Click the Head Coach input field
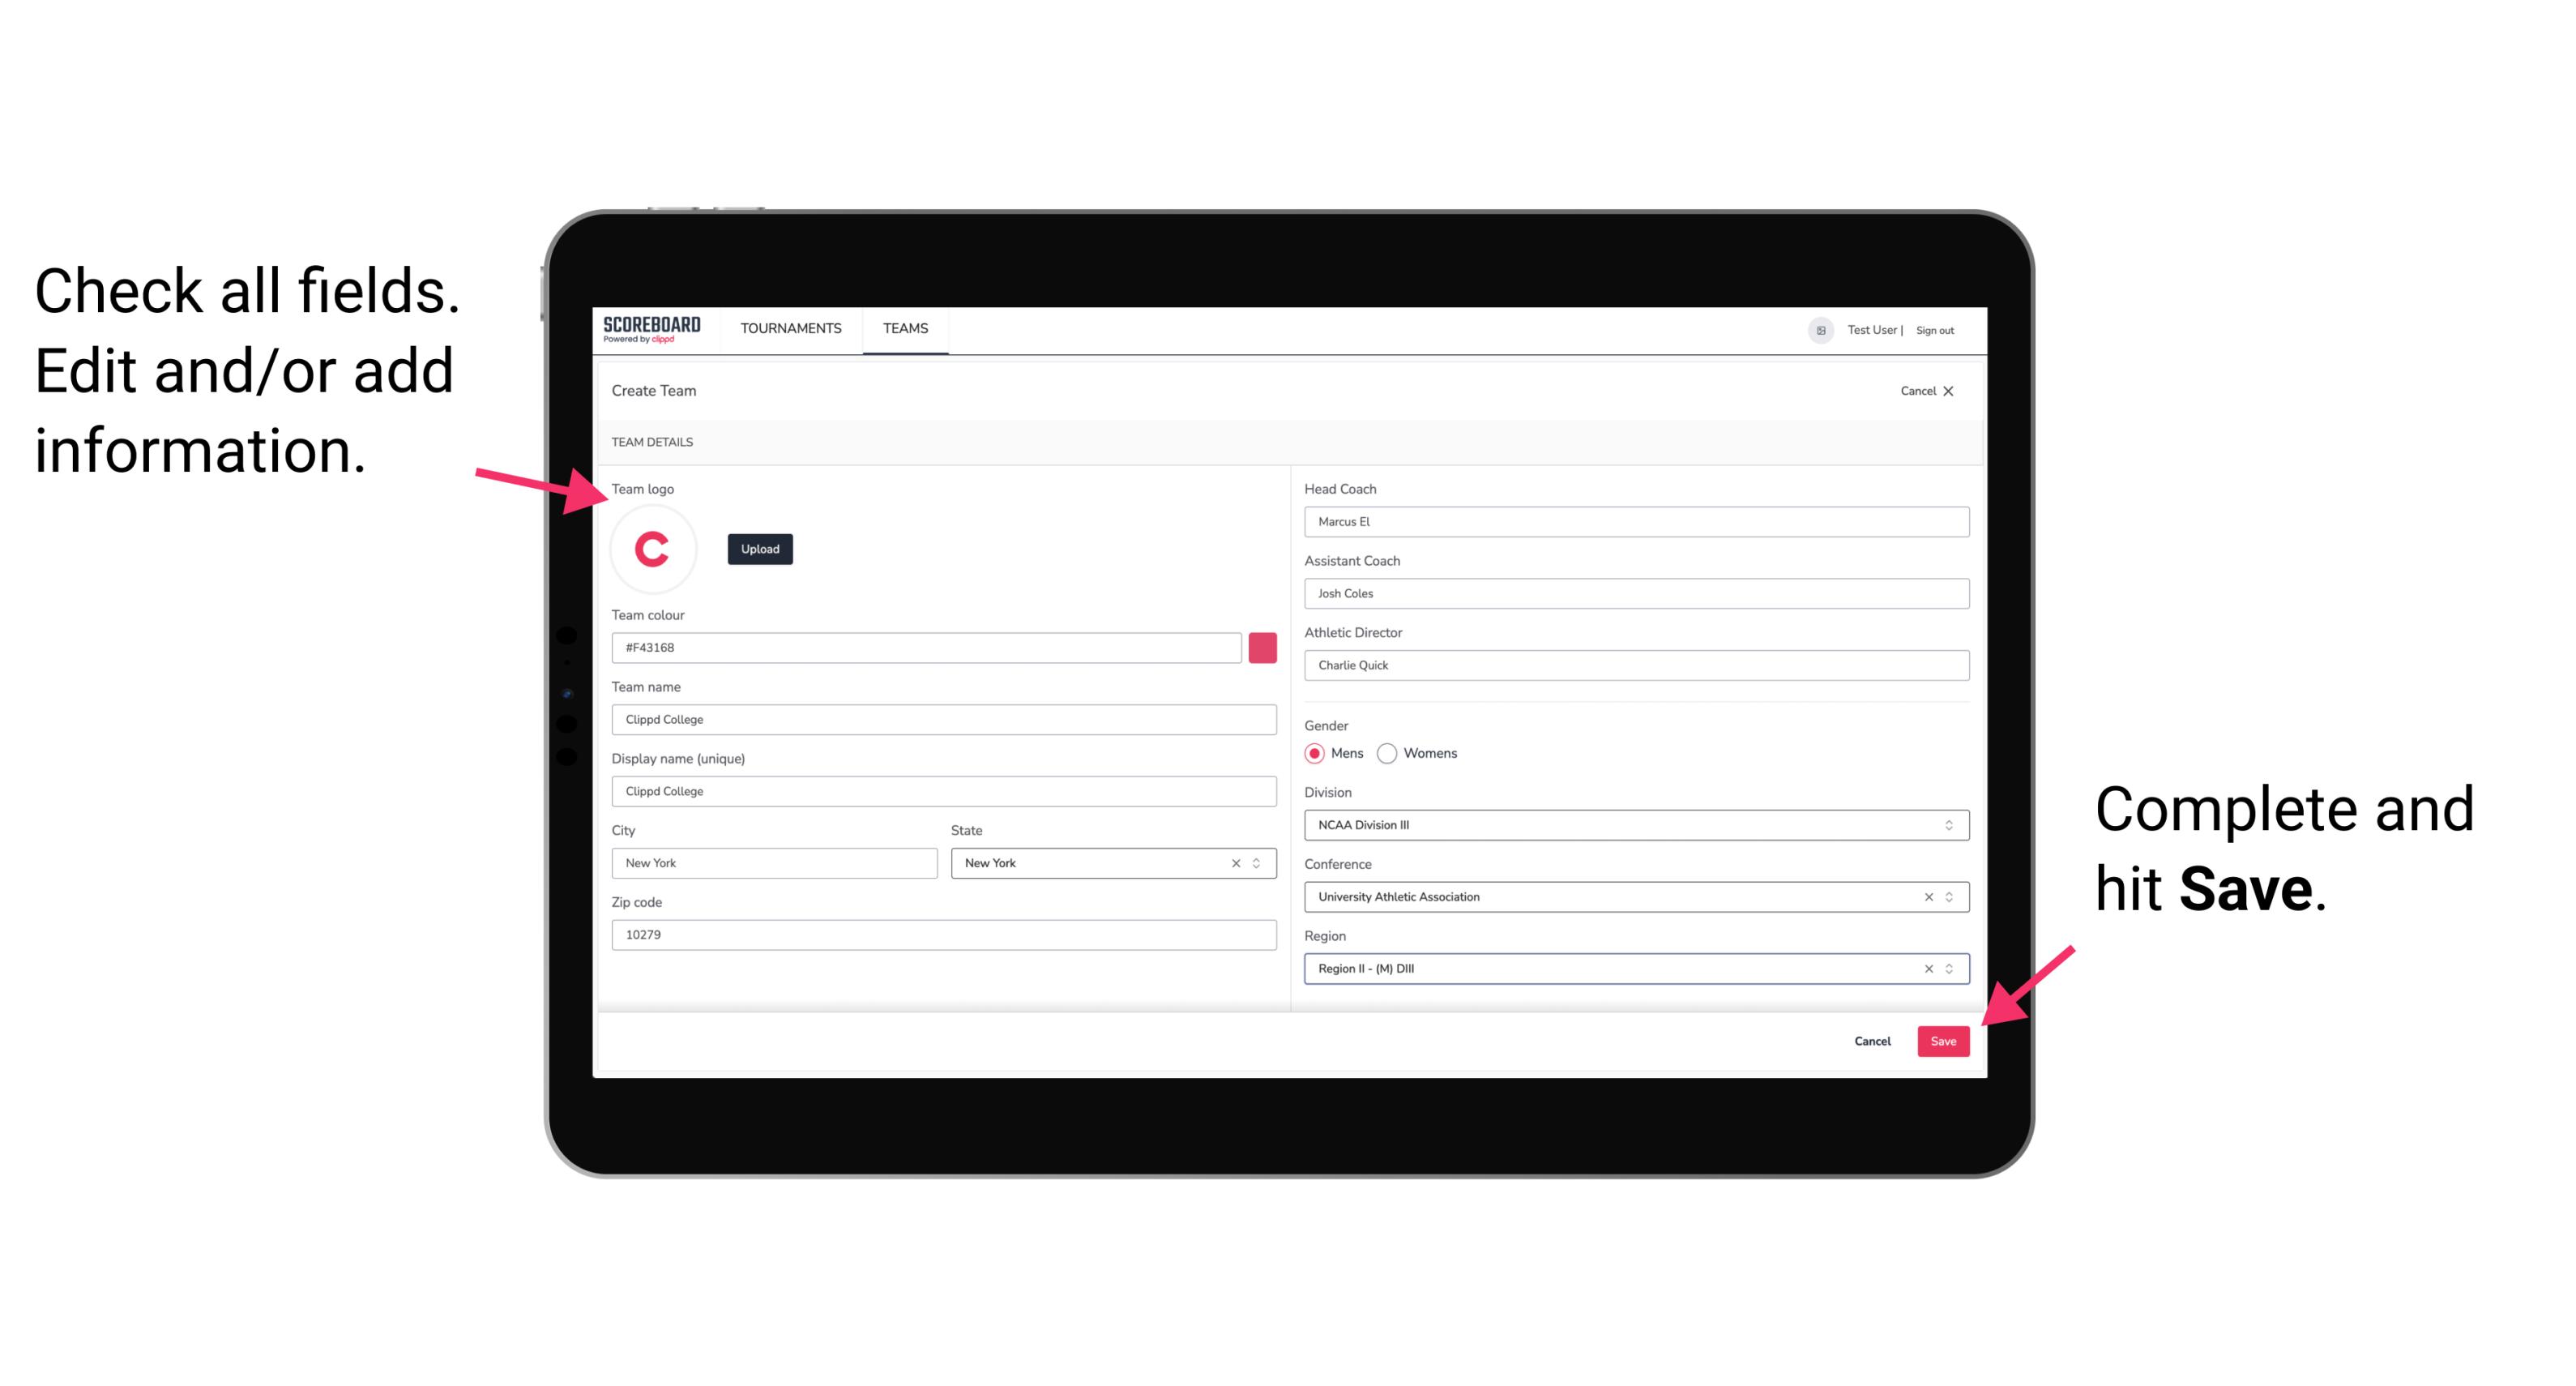2576x1386 pixels. click(1631, 520)
